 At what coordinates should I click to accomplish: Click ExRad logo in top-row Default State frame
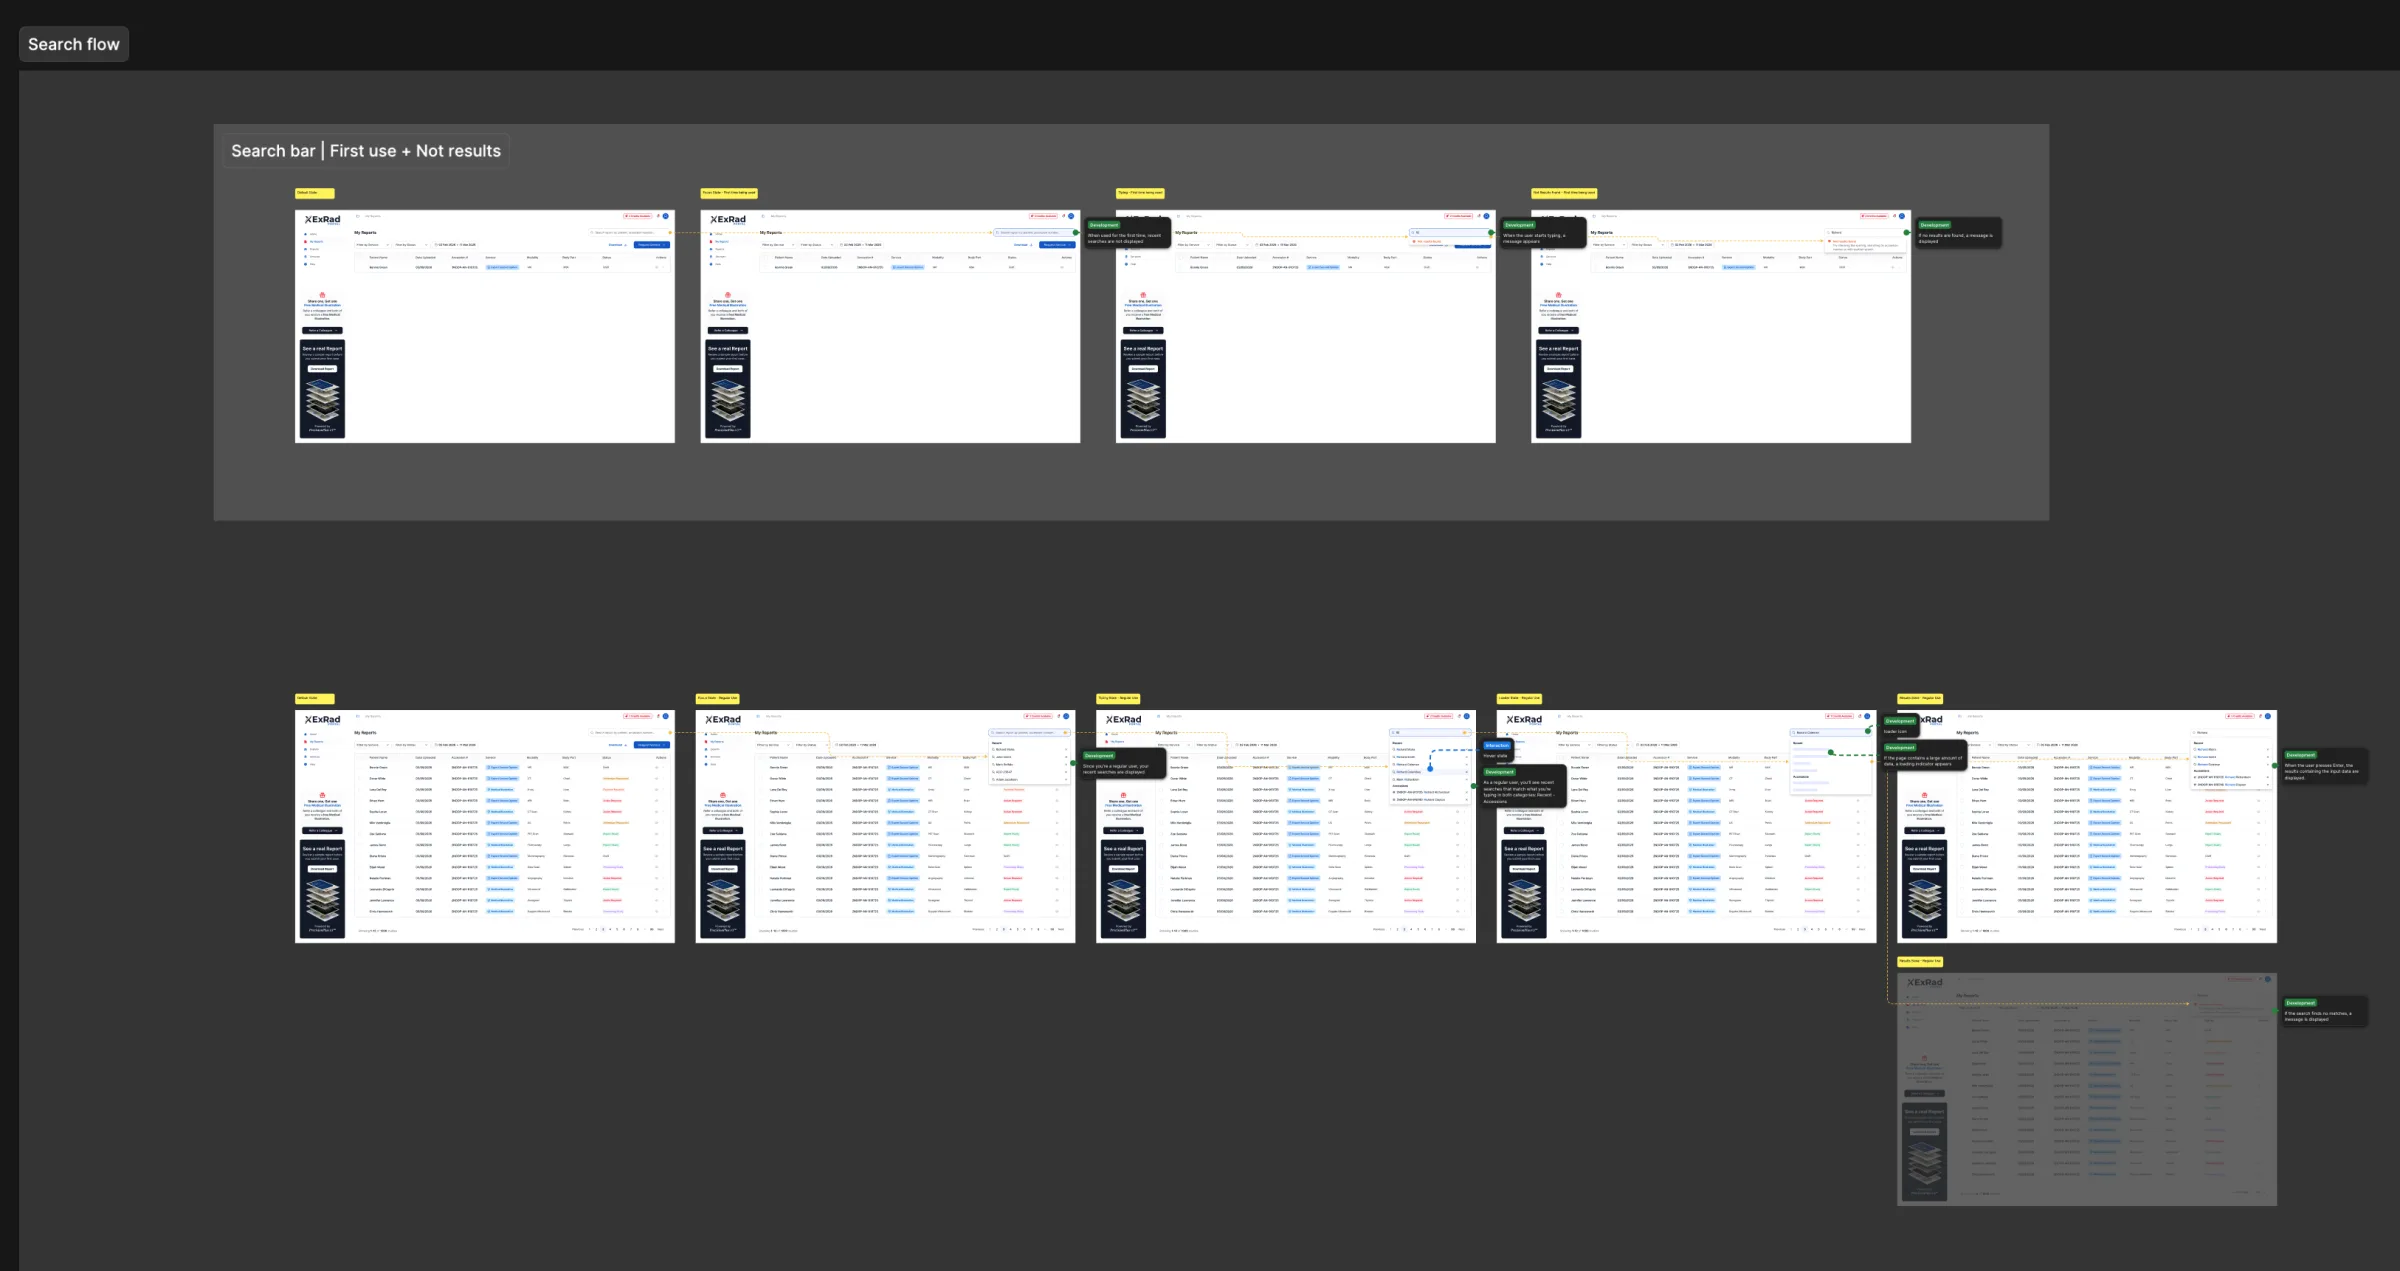coord(323,219)
